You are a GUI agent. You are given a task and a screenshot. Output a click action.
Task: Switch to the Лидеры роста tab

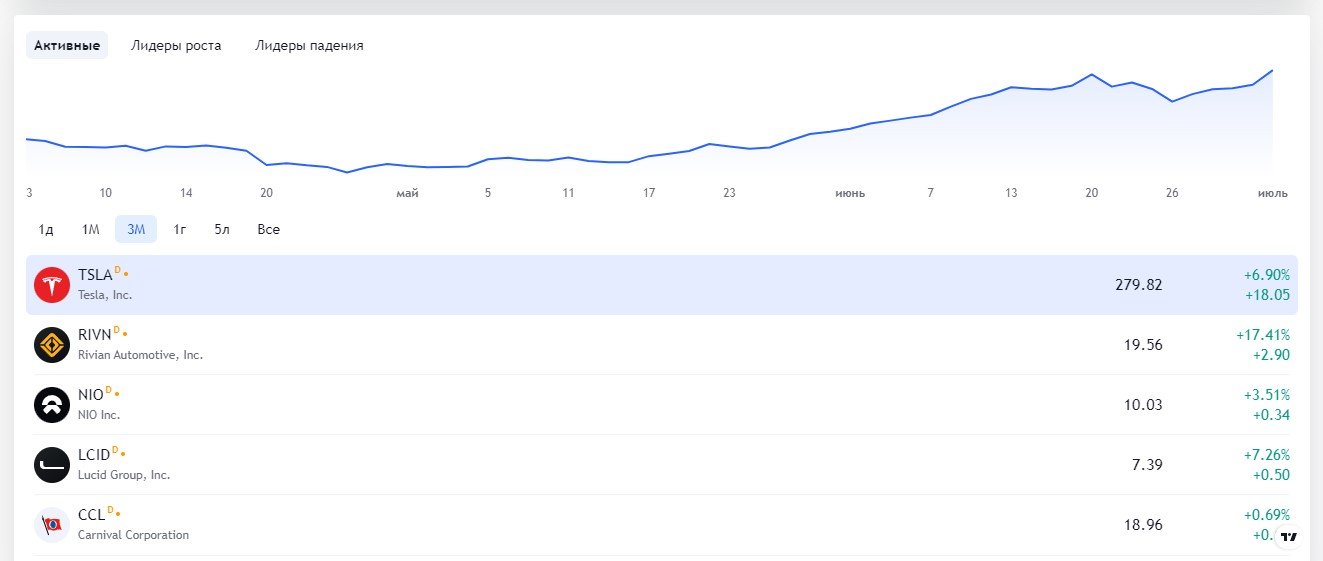click(x=176, y=45)
